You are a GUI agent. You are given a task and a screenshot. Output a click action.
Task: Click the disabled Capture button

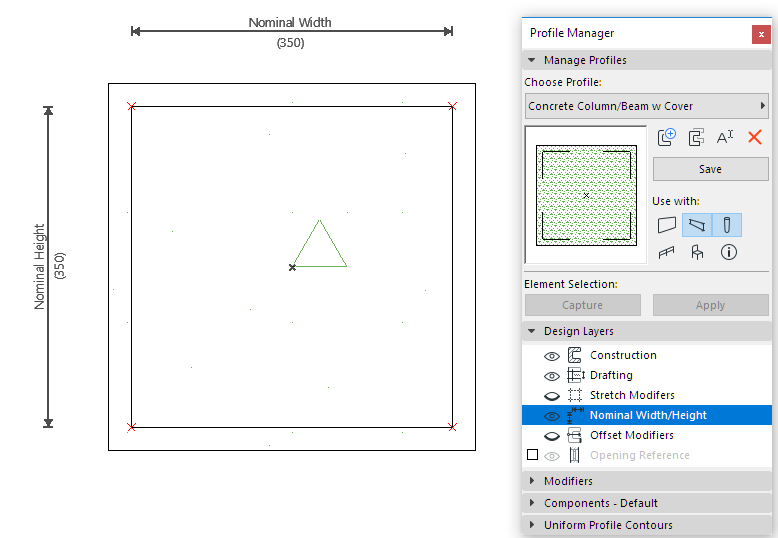click(x=583, y=305)
